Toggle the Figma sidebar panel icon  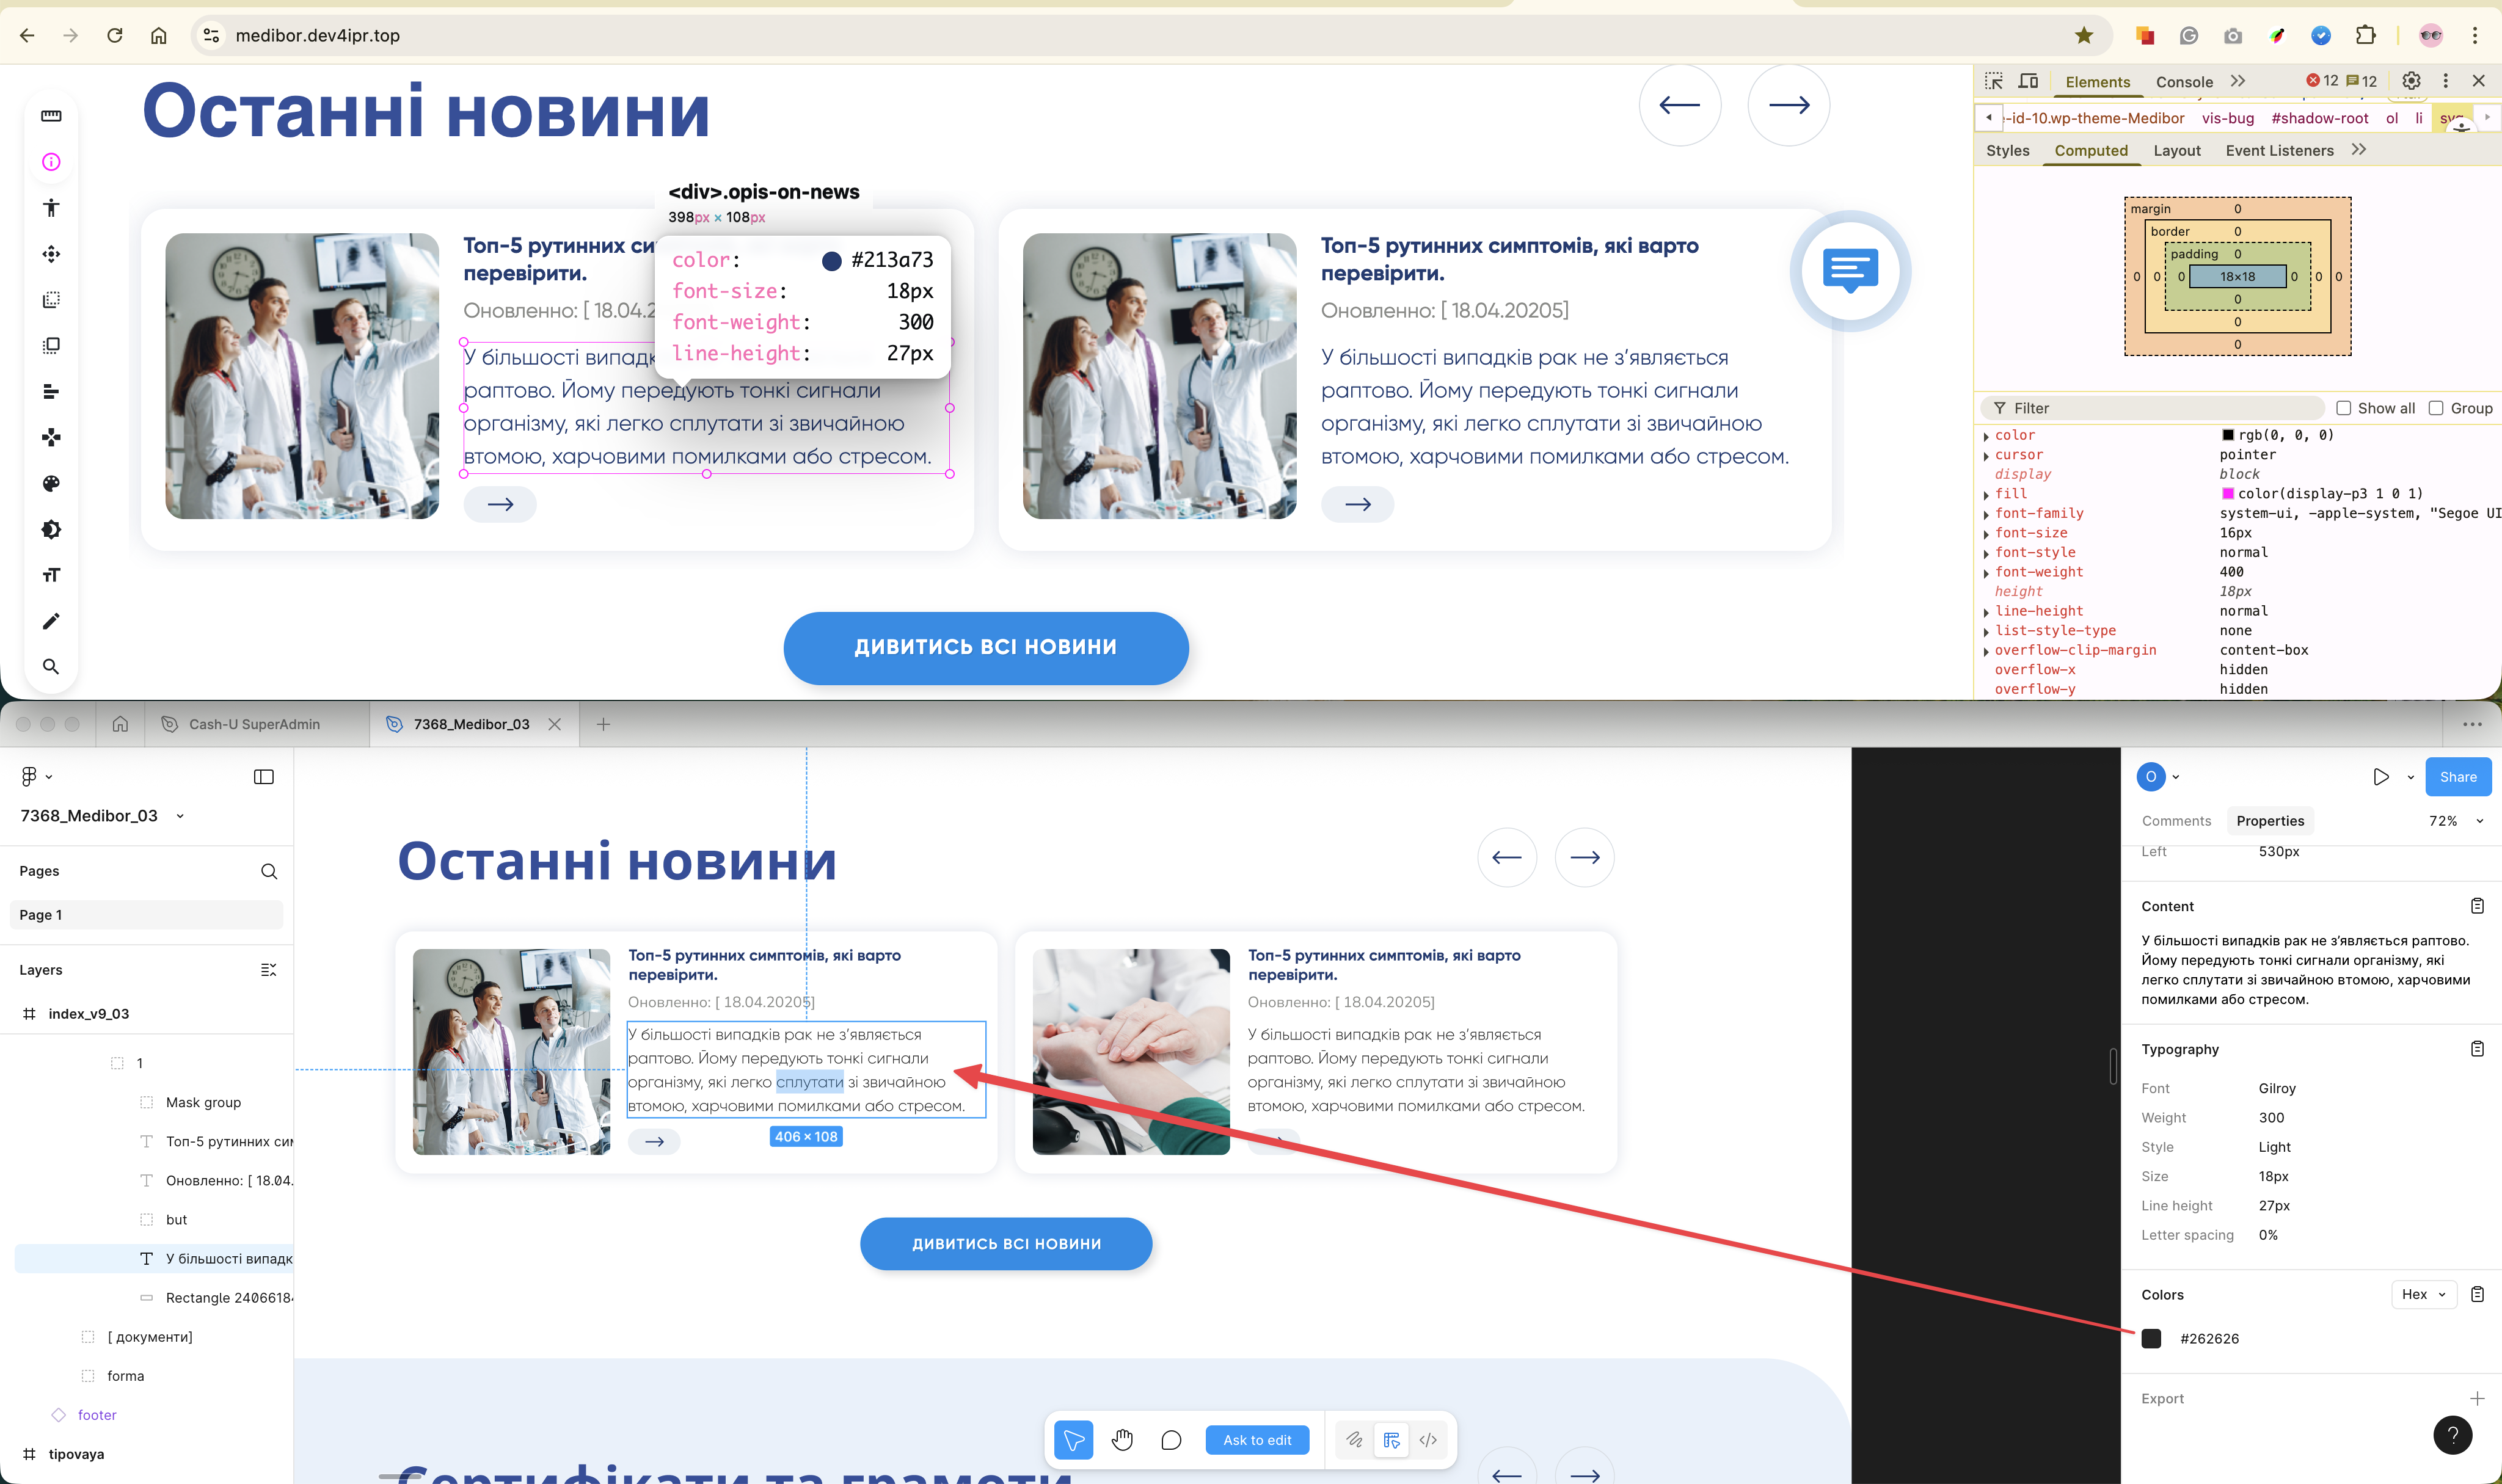coord(264,777)
